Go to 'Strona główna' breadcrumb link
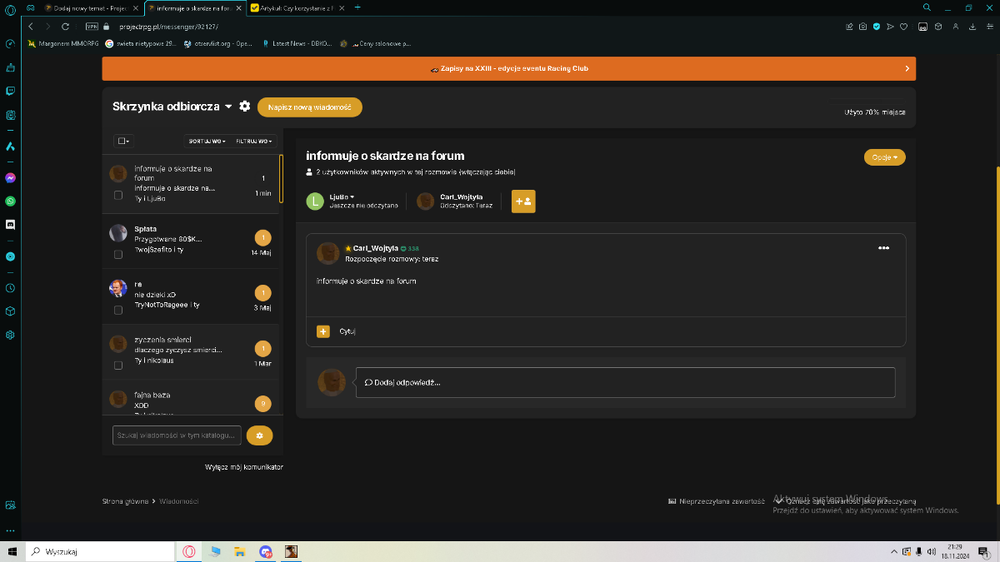The height and width of the screenshot is (562, 1000). coord(125,501)
